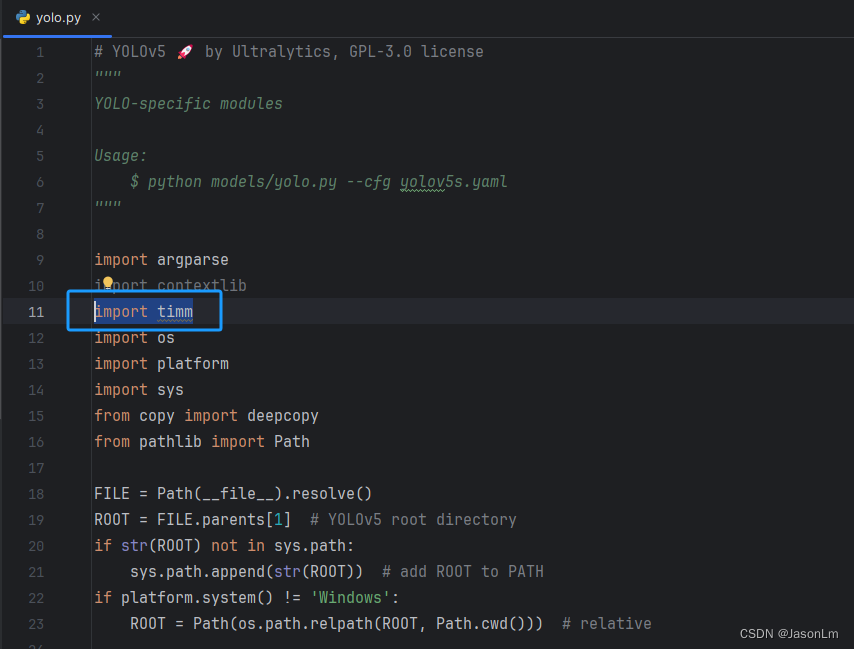Image resolution: width=854 pixels, height=649 pixels.
Task: Click 'os.path.relpath' on line 23
Action: tap(305, 624)
